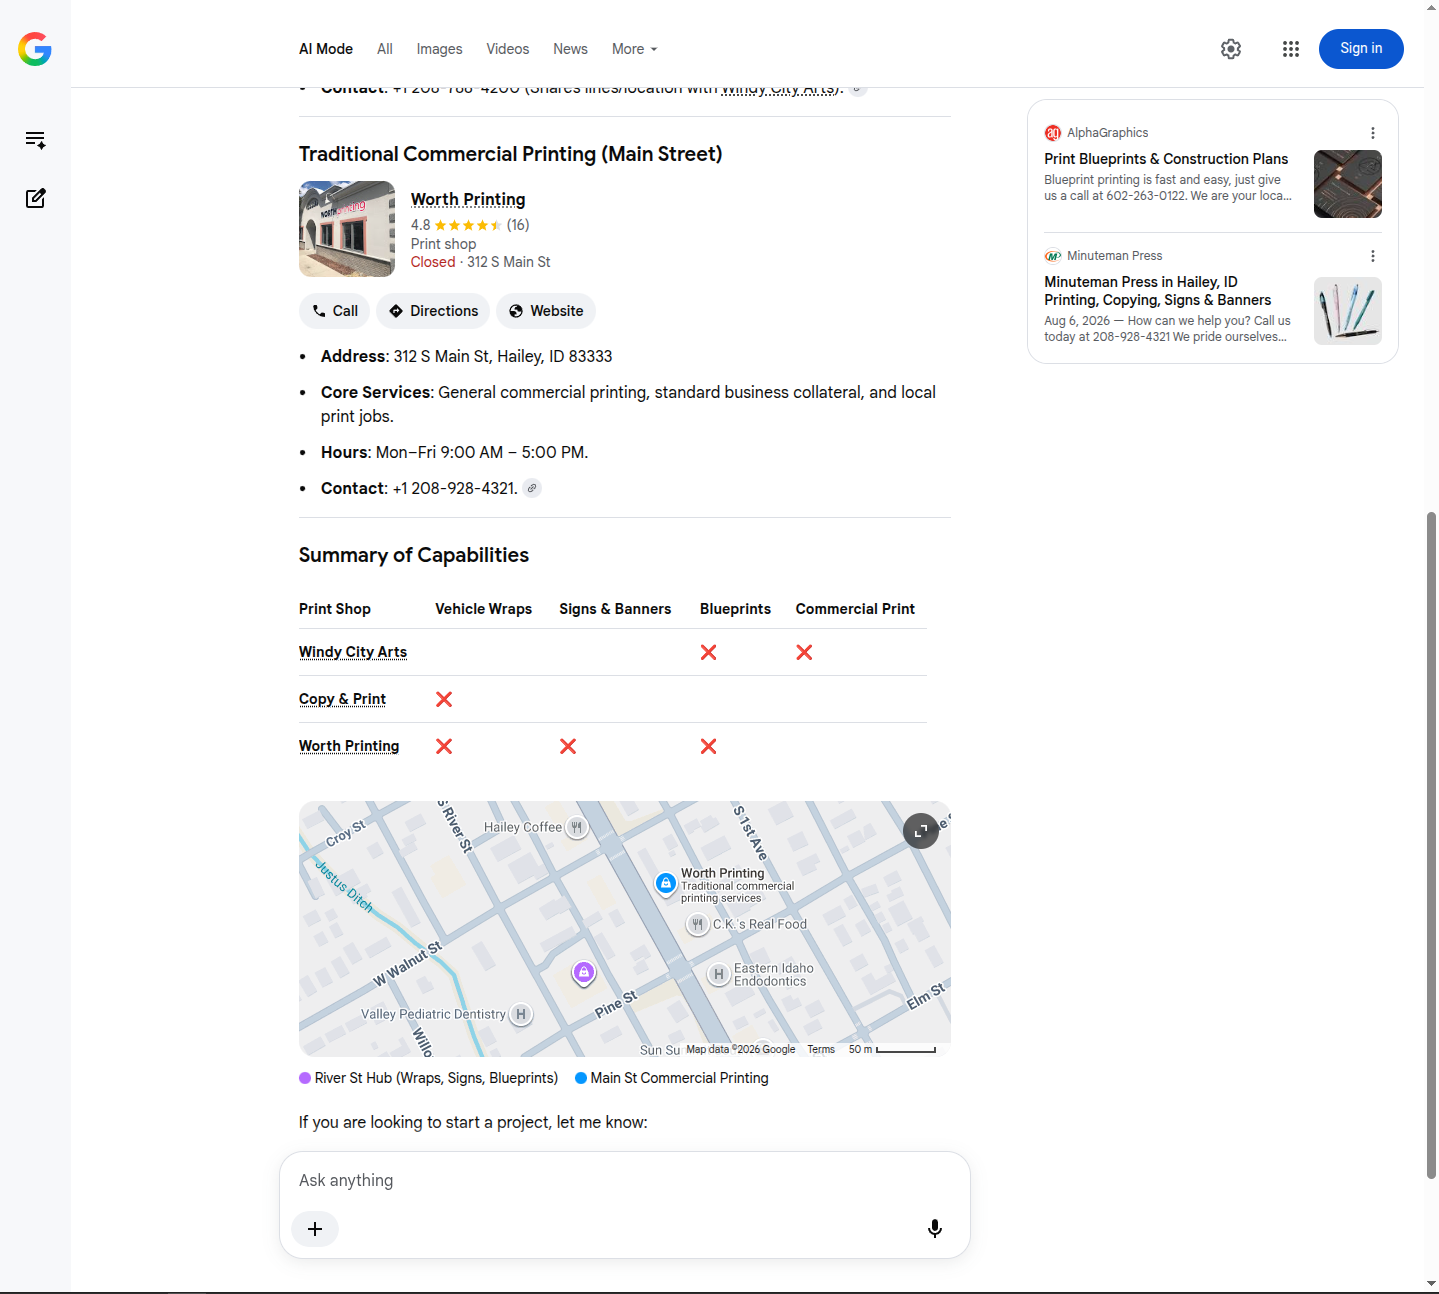Open Minuteman Press card options menu

[1373, 256]
